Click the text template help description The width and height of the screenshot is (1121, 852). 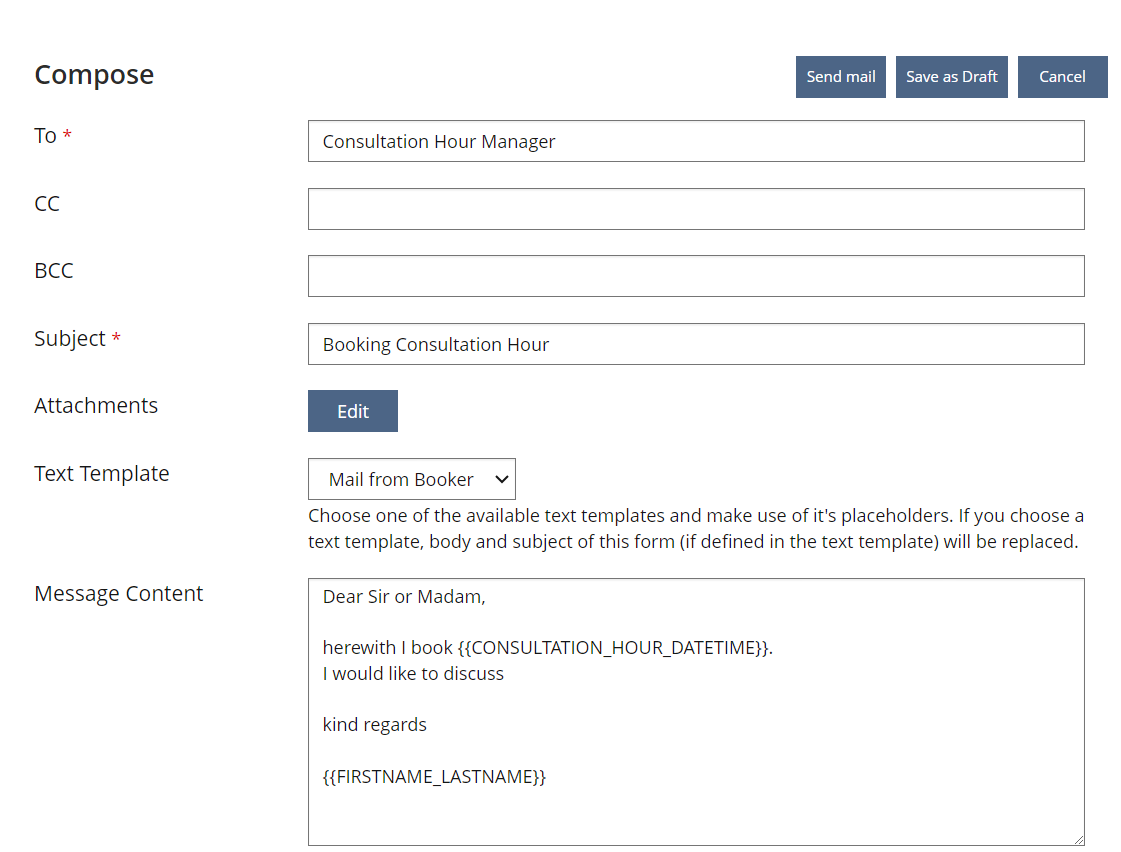pyautogui.click(x=696, y=529)
